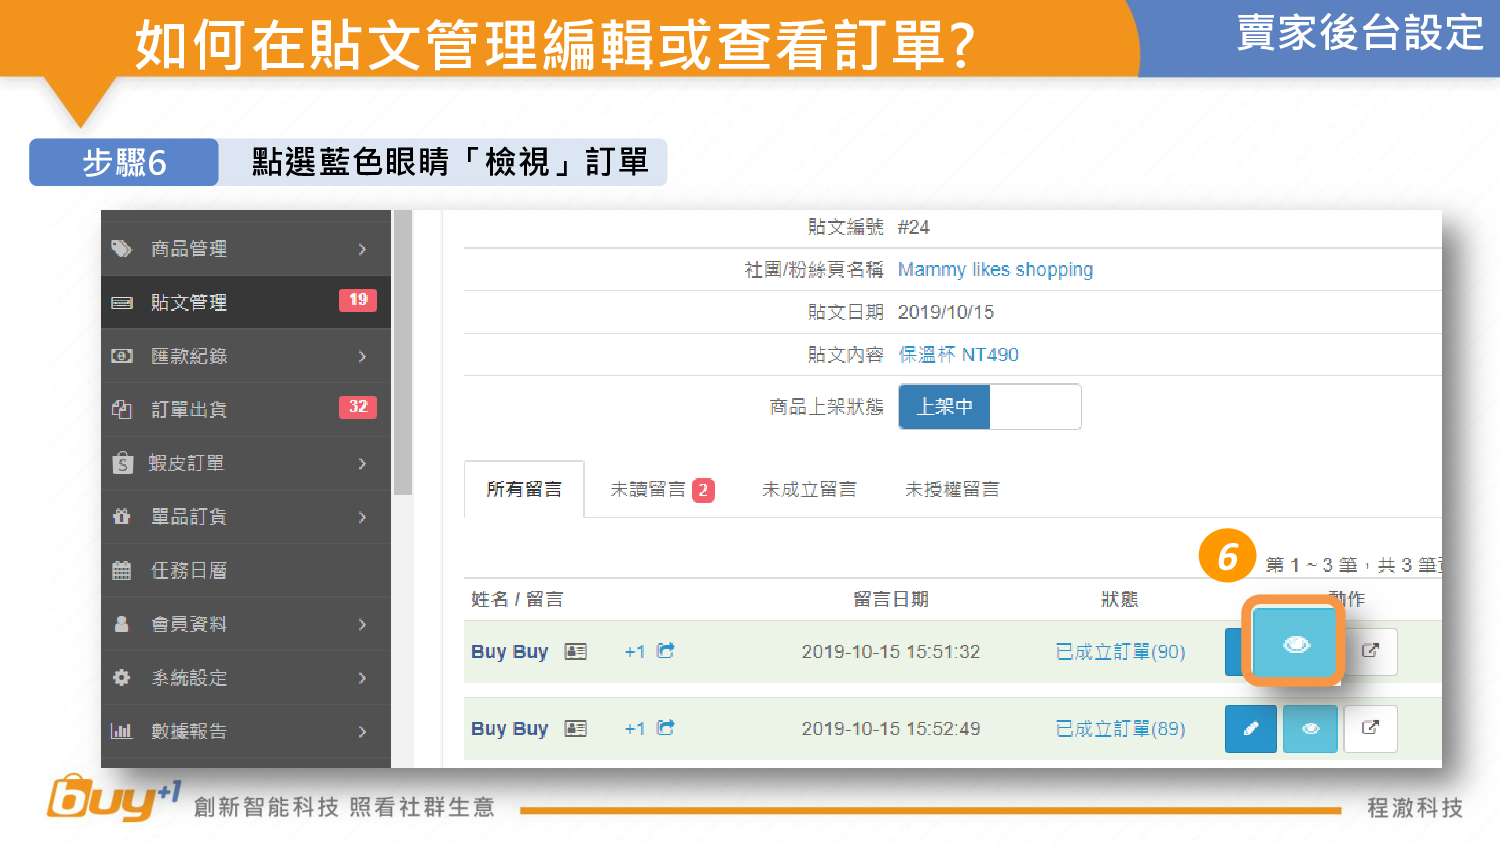Open 已成立訂單(90) status link
Viewport: 1500px width, 844px height.
[x=1120, y=652]
